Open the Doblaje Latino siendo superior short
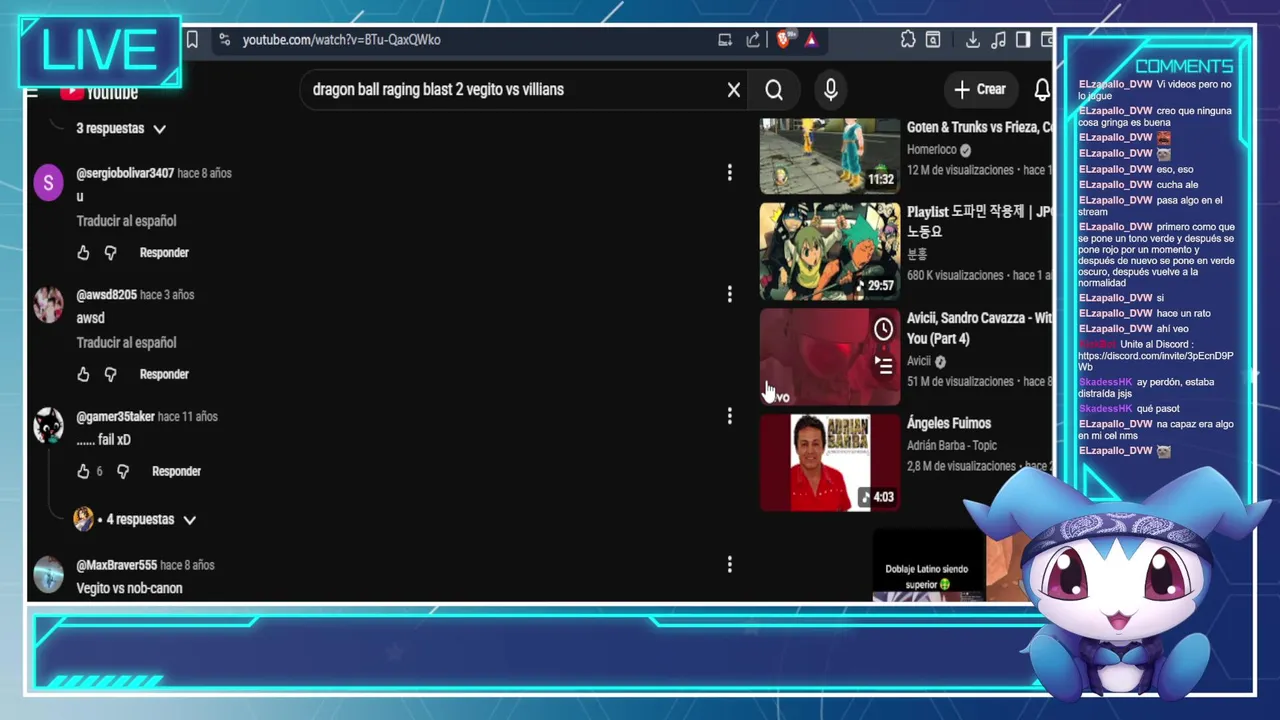 (928, 565)
